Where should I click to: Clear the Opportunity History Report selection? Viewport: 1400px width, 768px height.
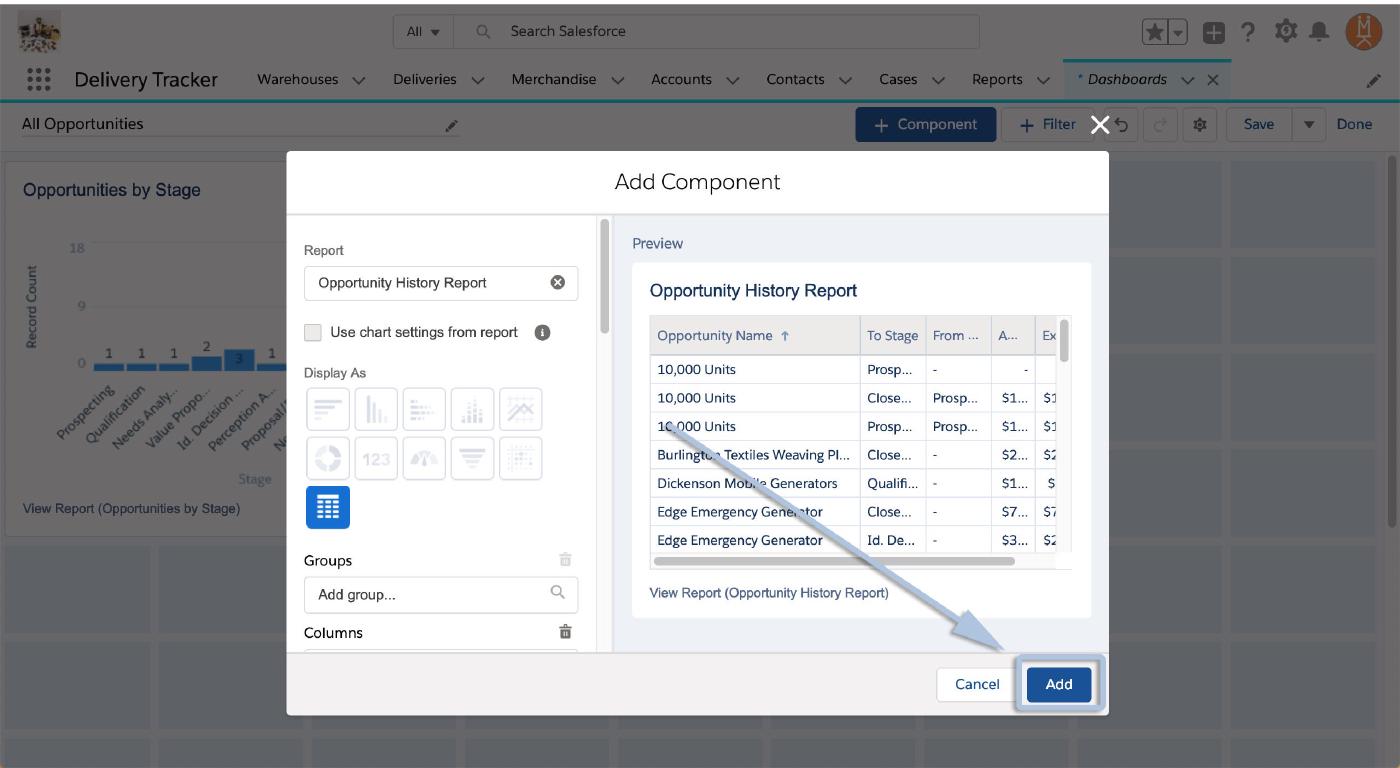(558, 283)
